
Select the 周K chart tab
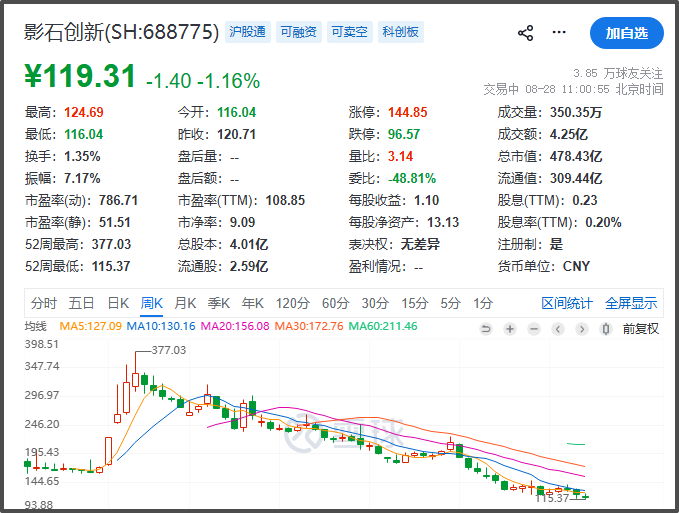pos(152,303)
